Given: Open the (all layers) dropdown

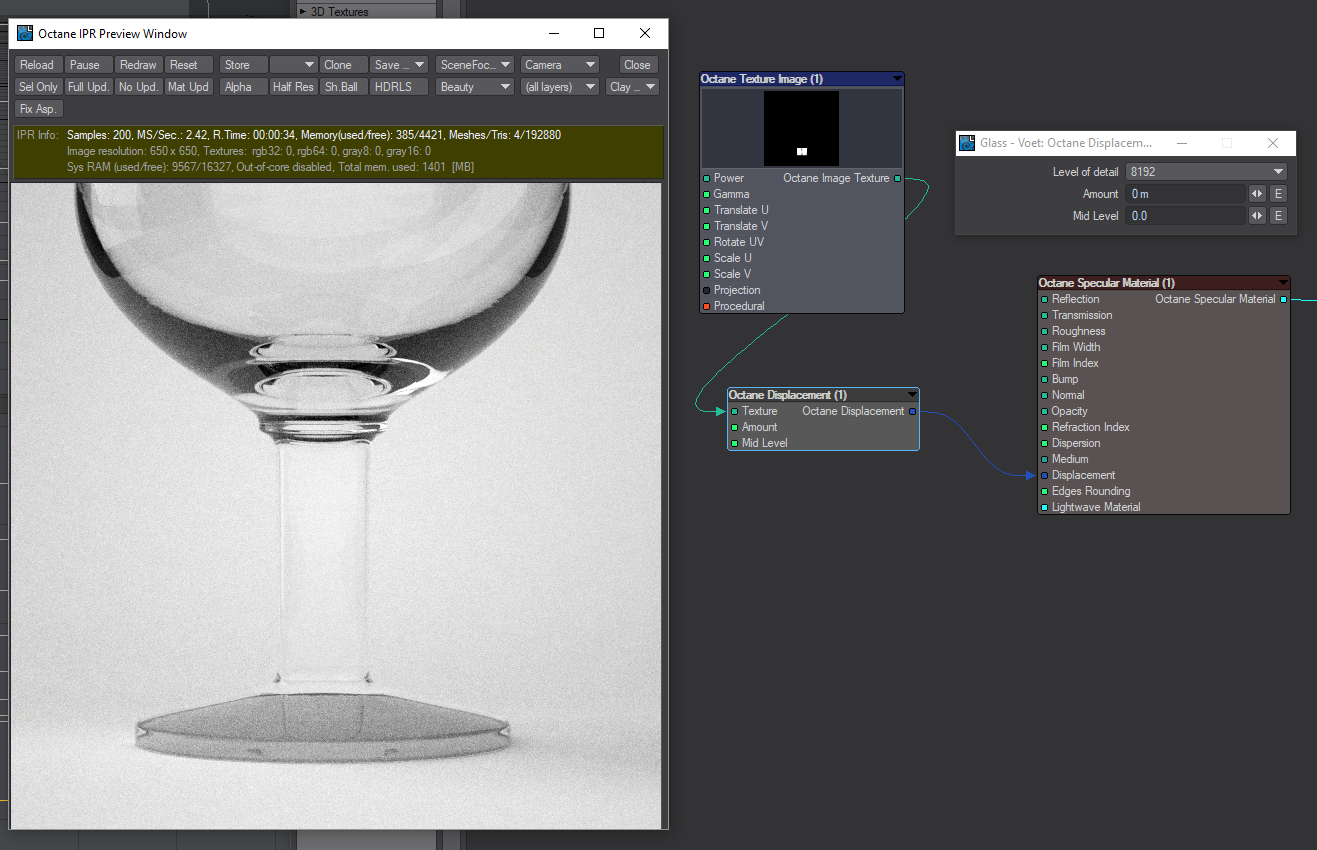Looking at the screenshot, I should [560, 87].
